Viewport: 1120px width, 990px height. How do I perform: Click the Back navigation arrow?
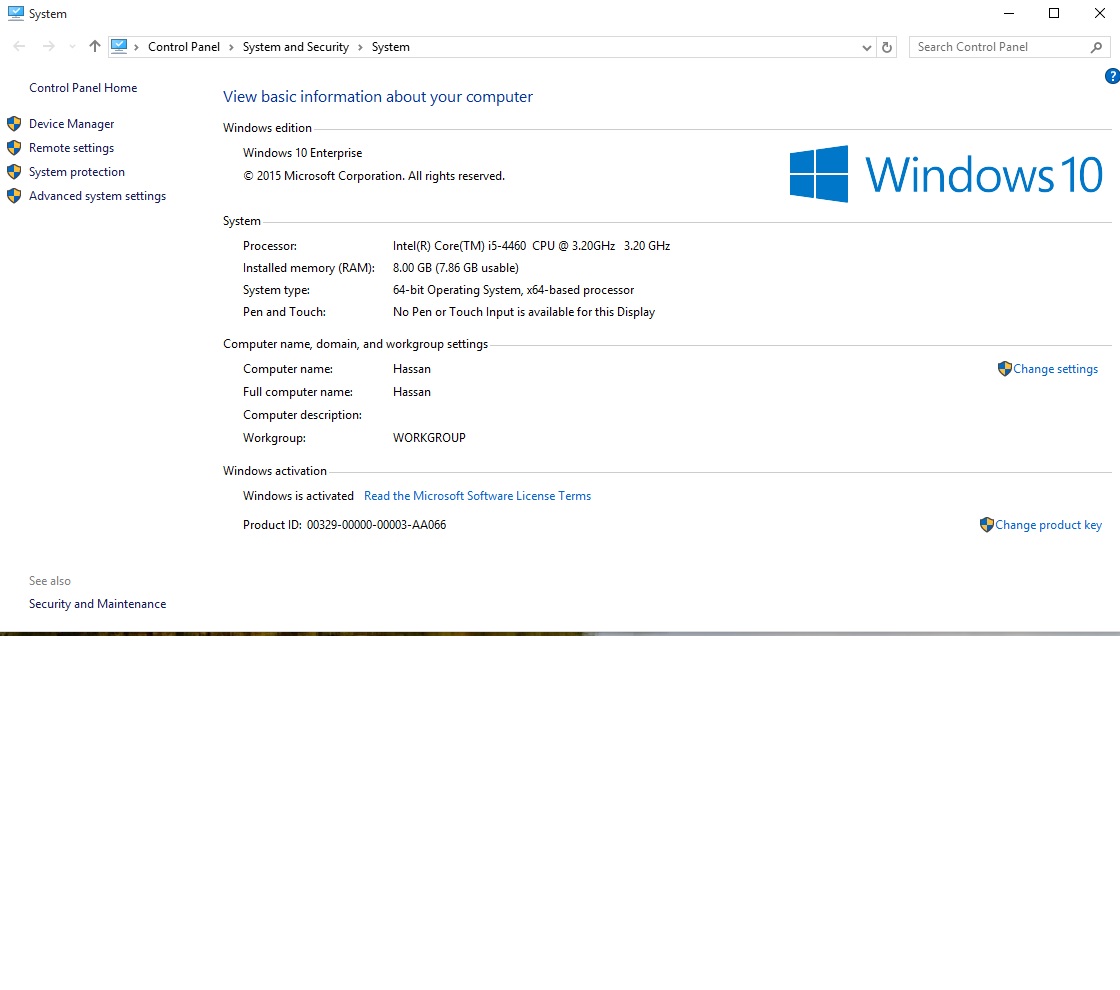click(19, 46)
